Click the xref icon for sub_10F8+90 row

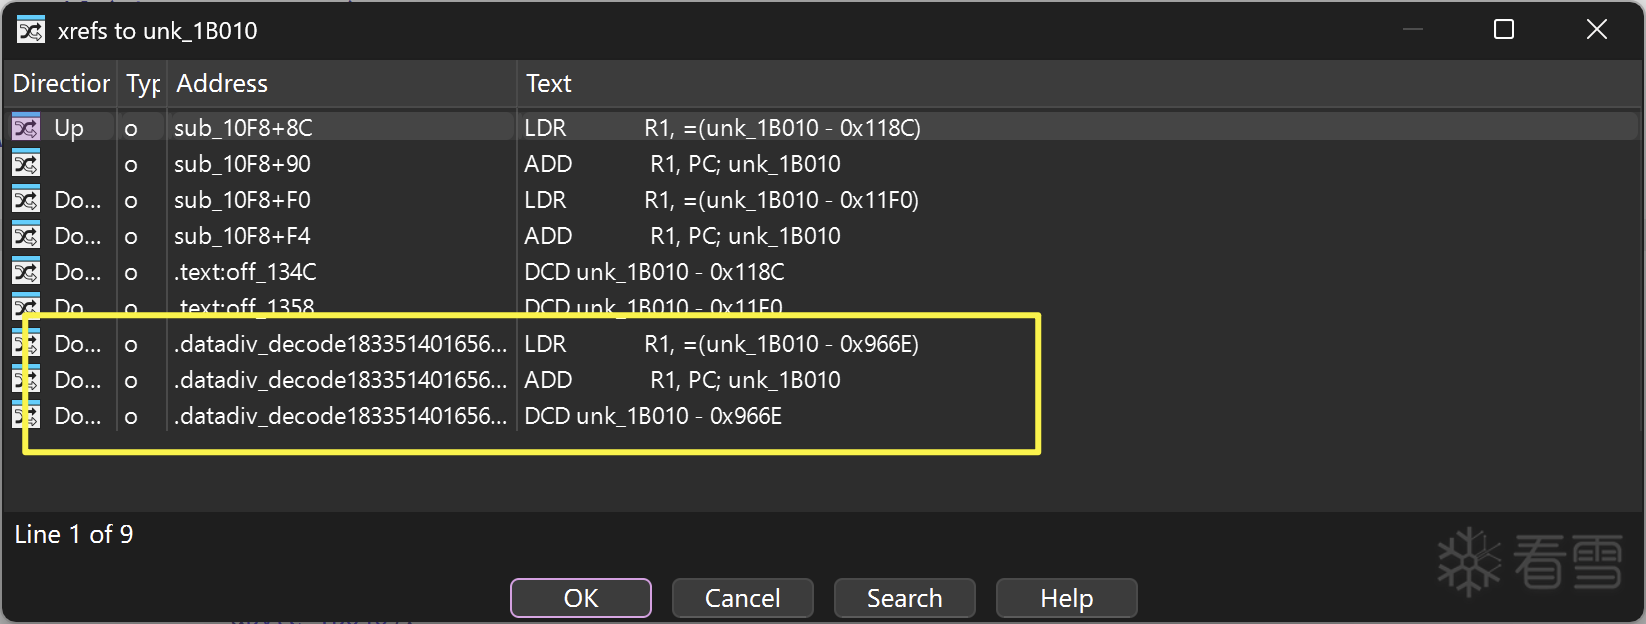point(26,164)
